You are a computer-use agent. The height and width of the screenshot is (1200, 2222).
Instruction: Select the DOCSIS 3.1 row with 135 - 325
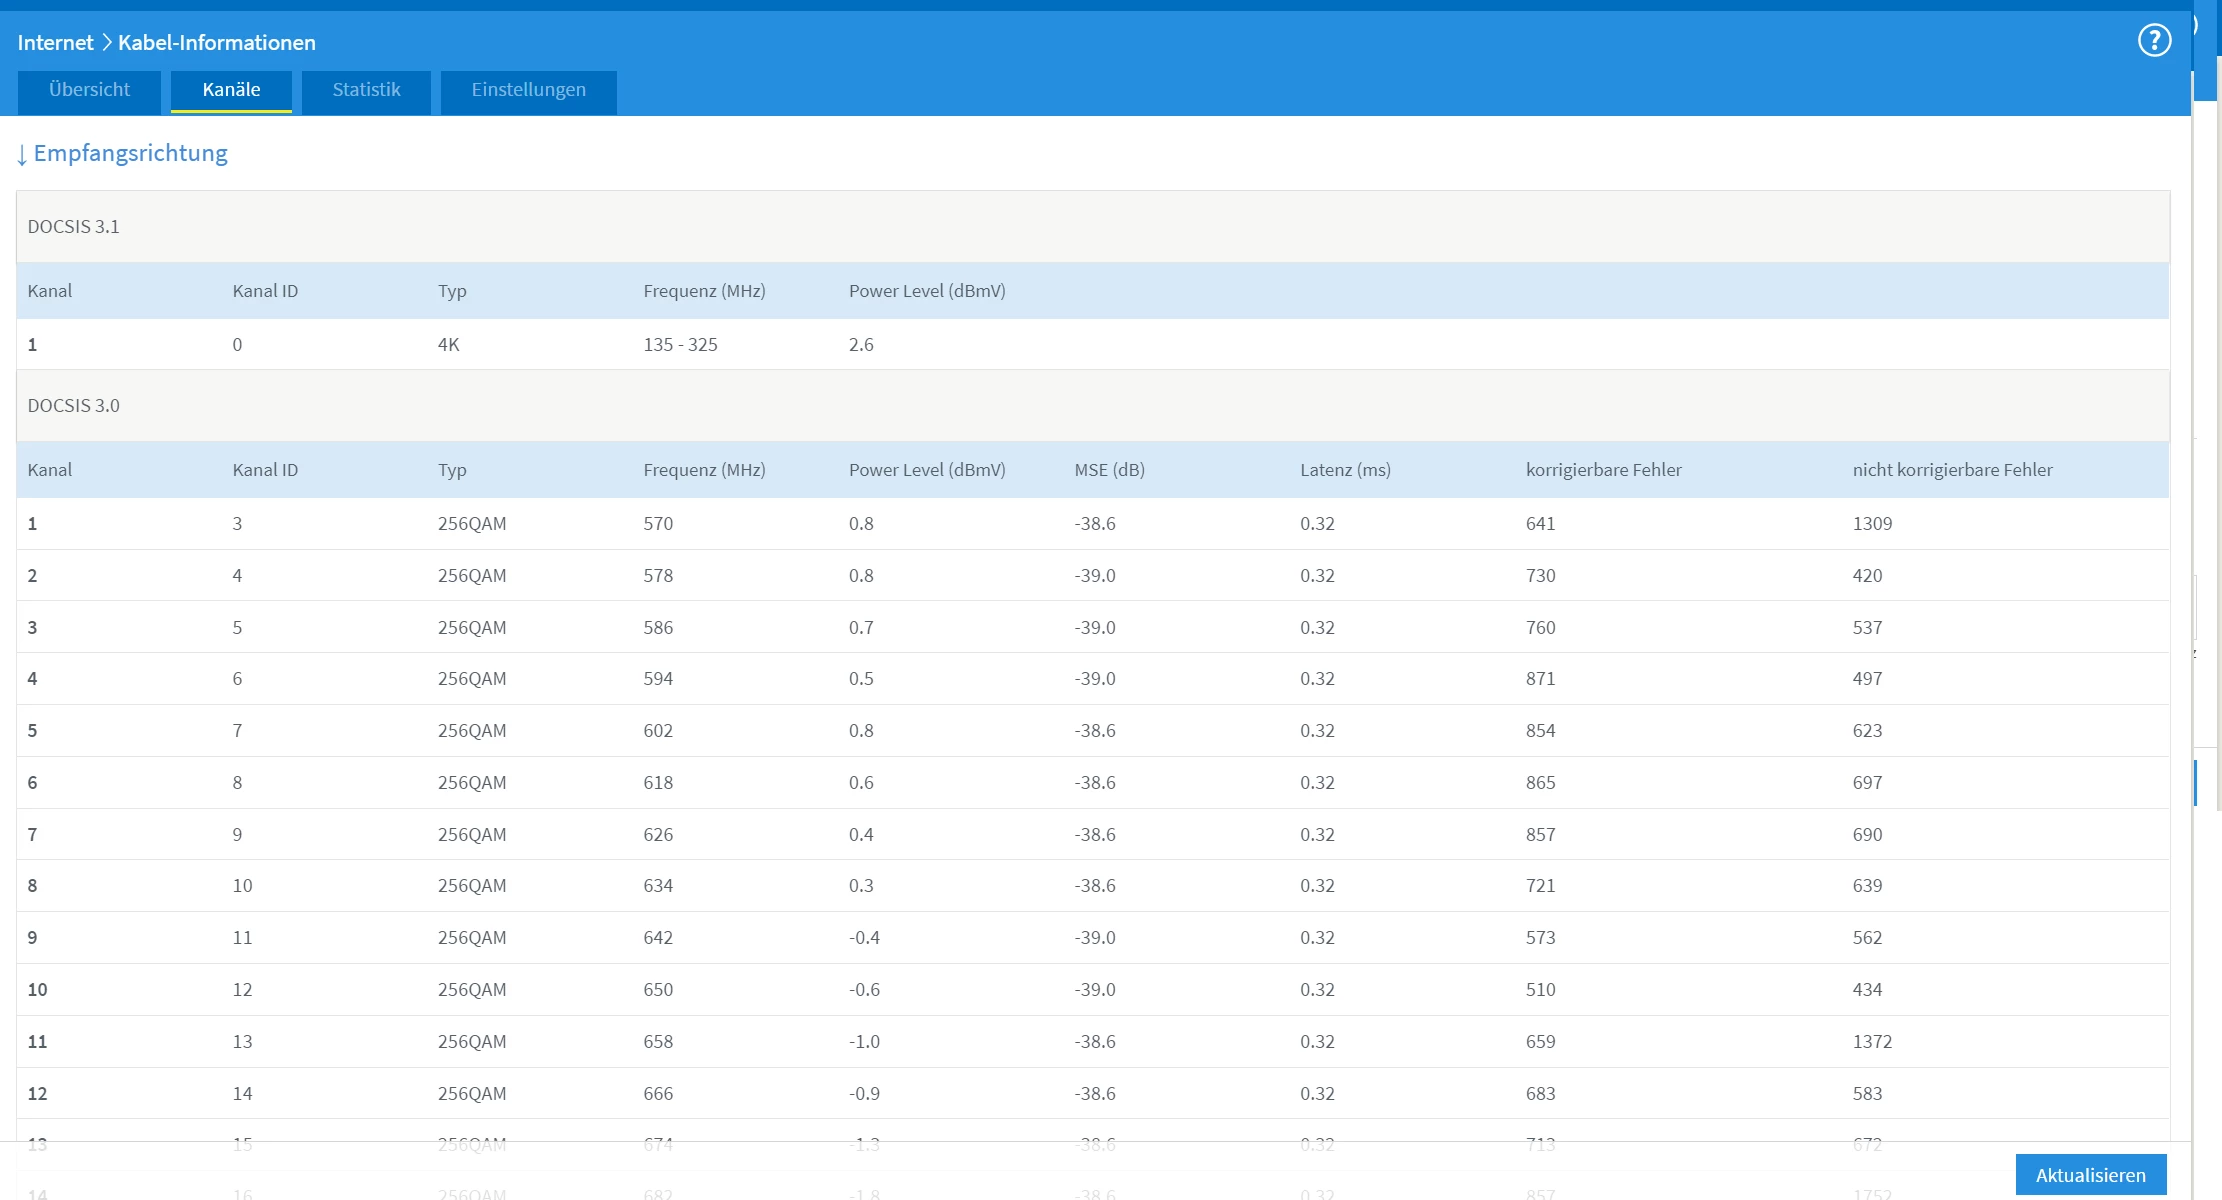[680, 345]
